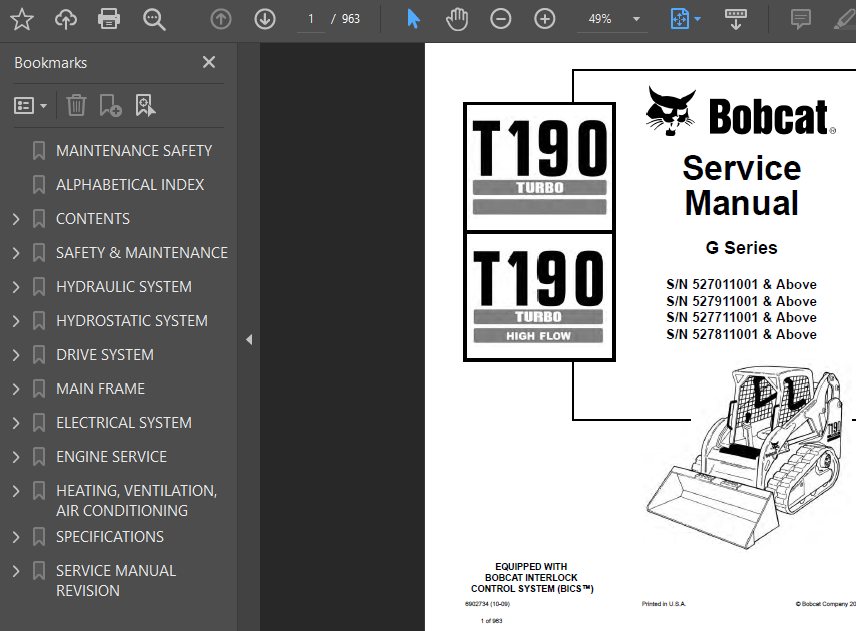The image size is (856, 631).
Task: Click the cloud upload icon
Action: (x=66, y=19)
